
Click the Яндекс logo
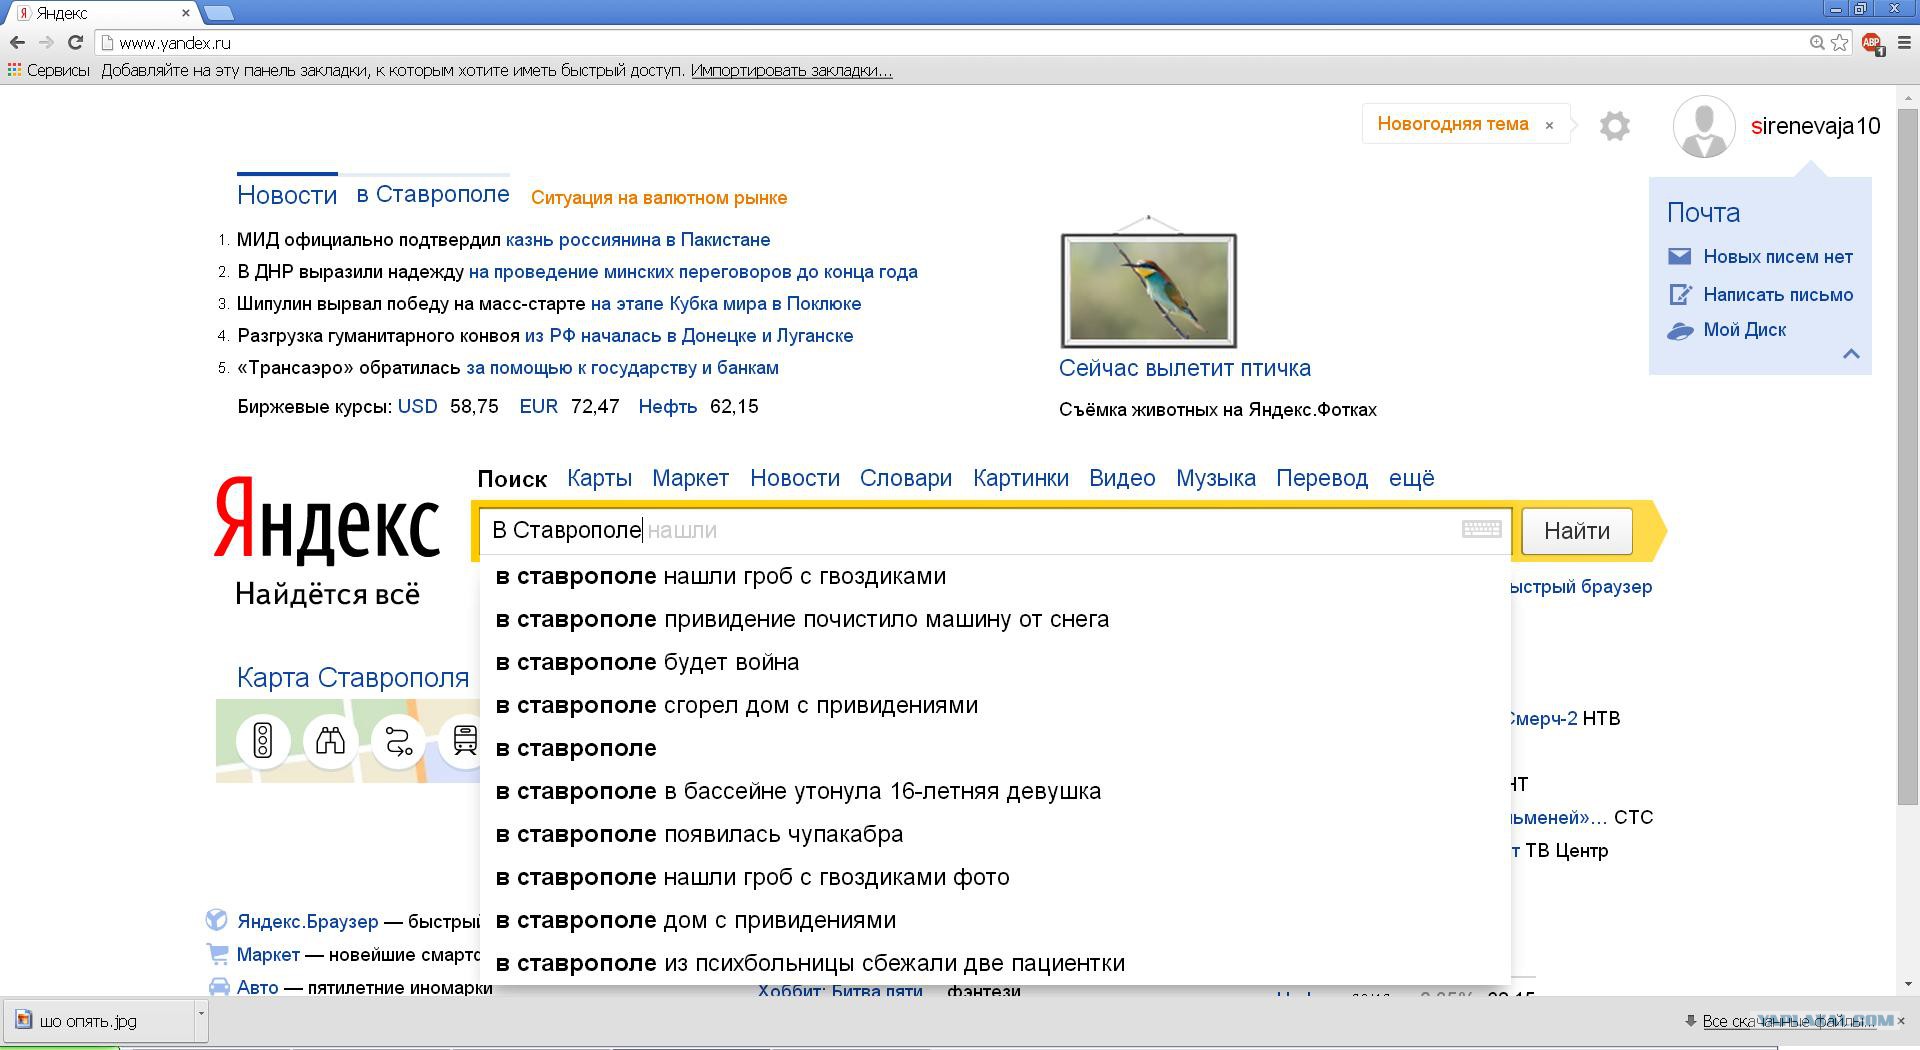(327, 518)
